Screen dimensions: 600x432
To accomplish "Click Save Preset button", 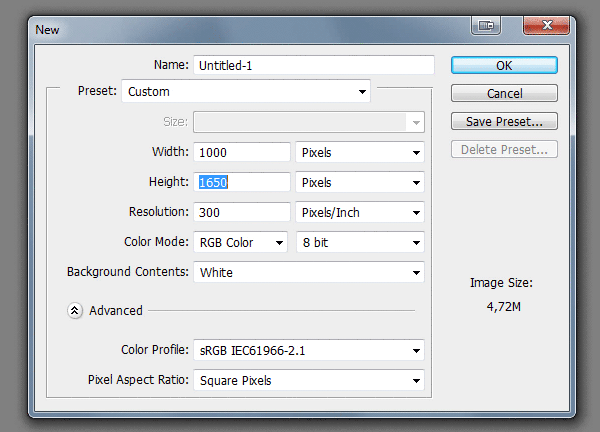I will click(x=504, y=121).
